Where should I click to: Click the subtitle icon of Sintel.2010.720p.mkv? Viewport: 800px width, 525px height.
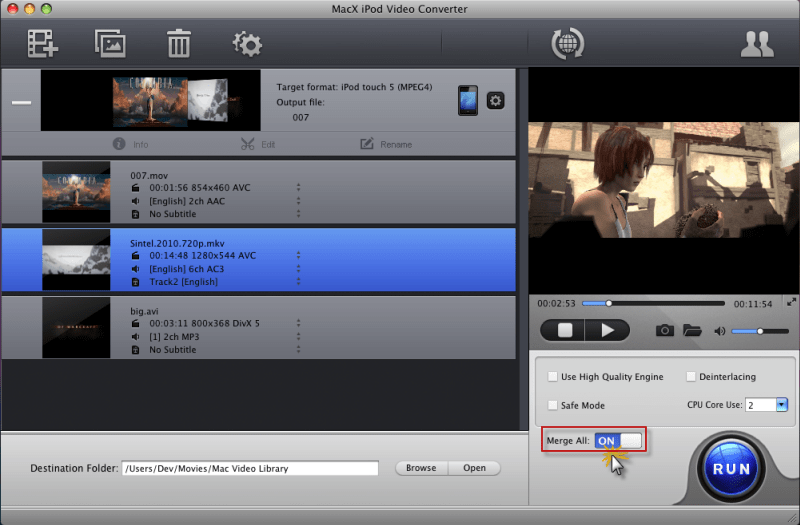tap(135, 282)
